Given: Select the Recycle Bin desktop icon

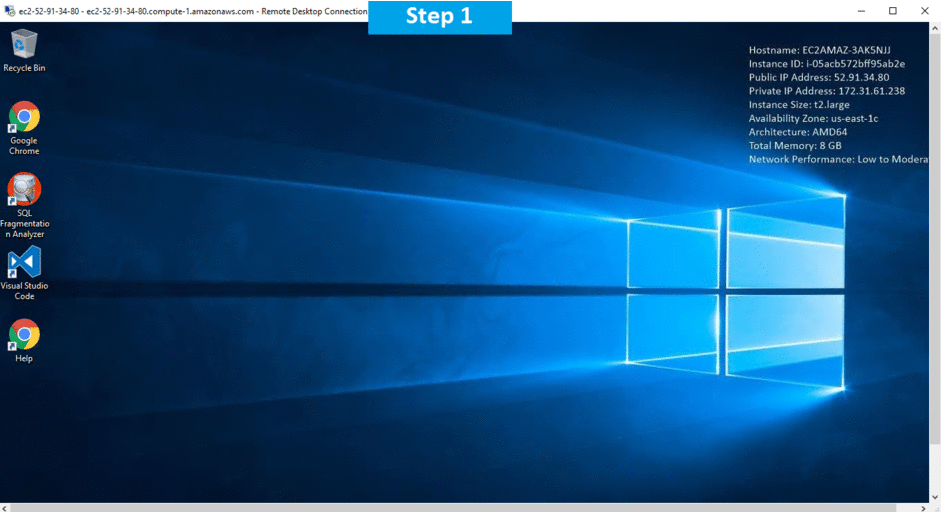Looking at the screenshot, I should 24,46.
